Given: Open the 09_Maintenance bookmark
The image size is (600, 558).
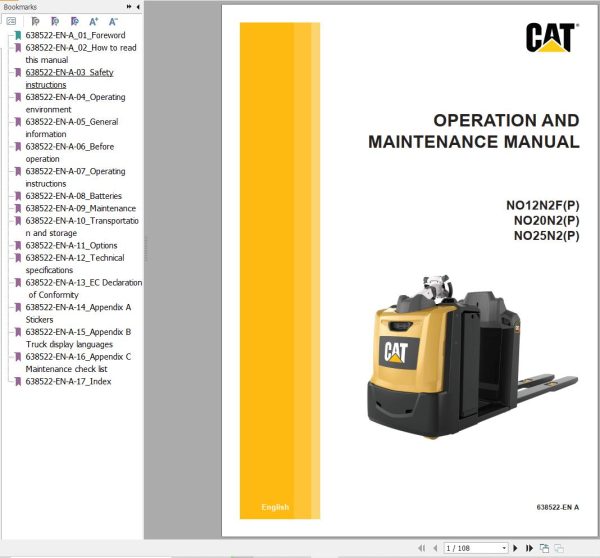Looking at the screenshot, I should tap(81, 208).
